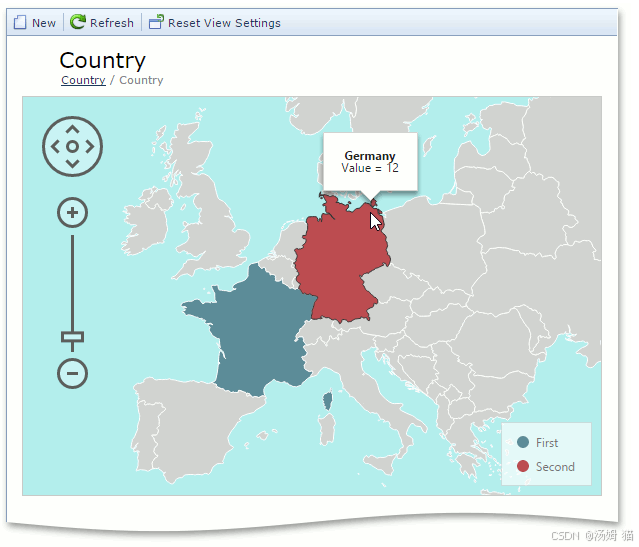This screenshot has height=547, width=639.
Task: Click the gray 'Country' breadcrumb text
Action: [141, 80]
